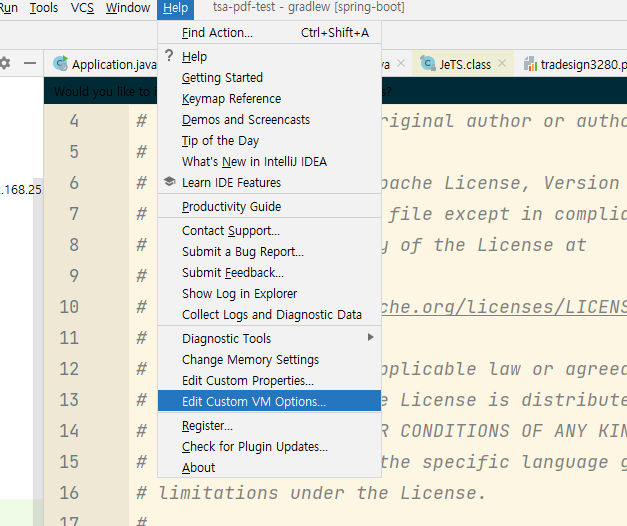Click the arrow next to Diagnostic Tools
Screen dimensions: 627x526
pyautogui.click(x=371, y=338)
